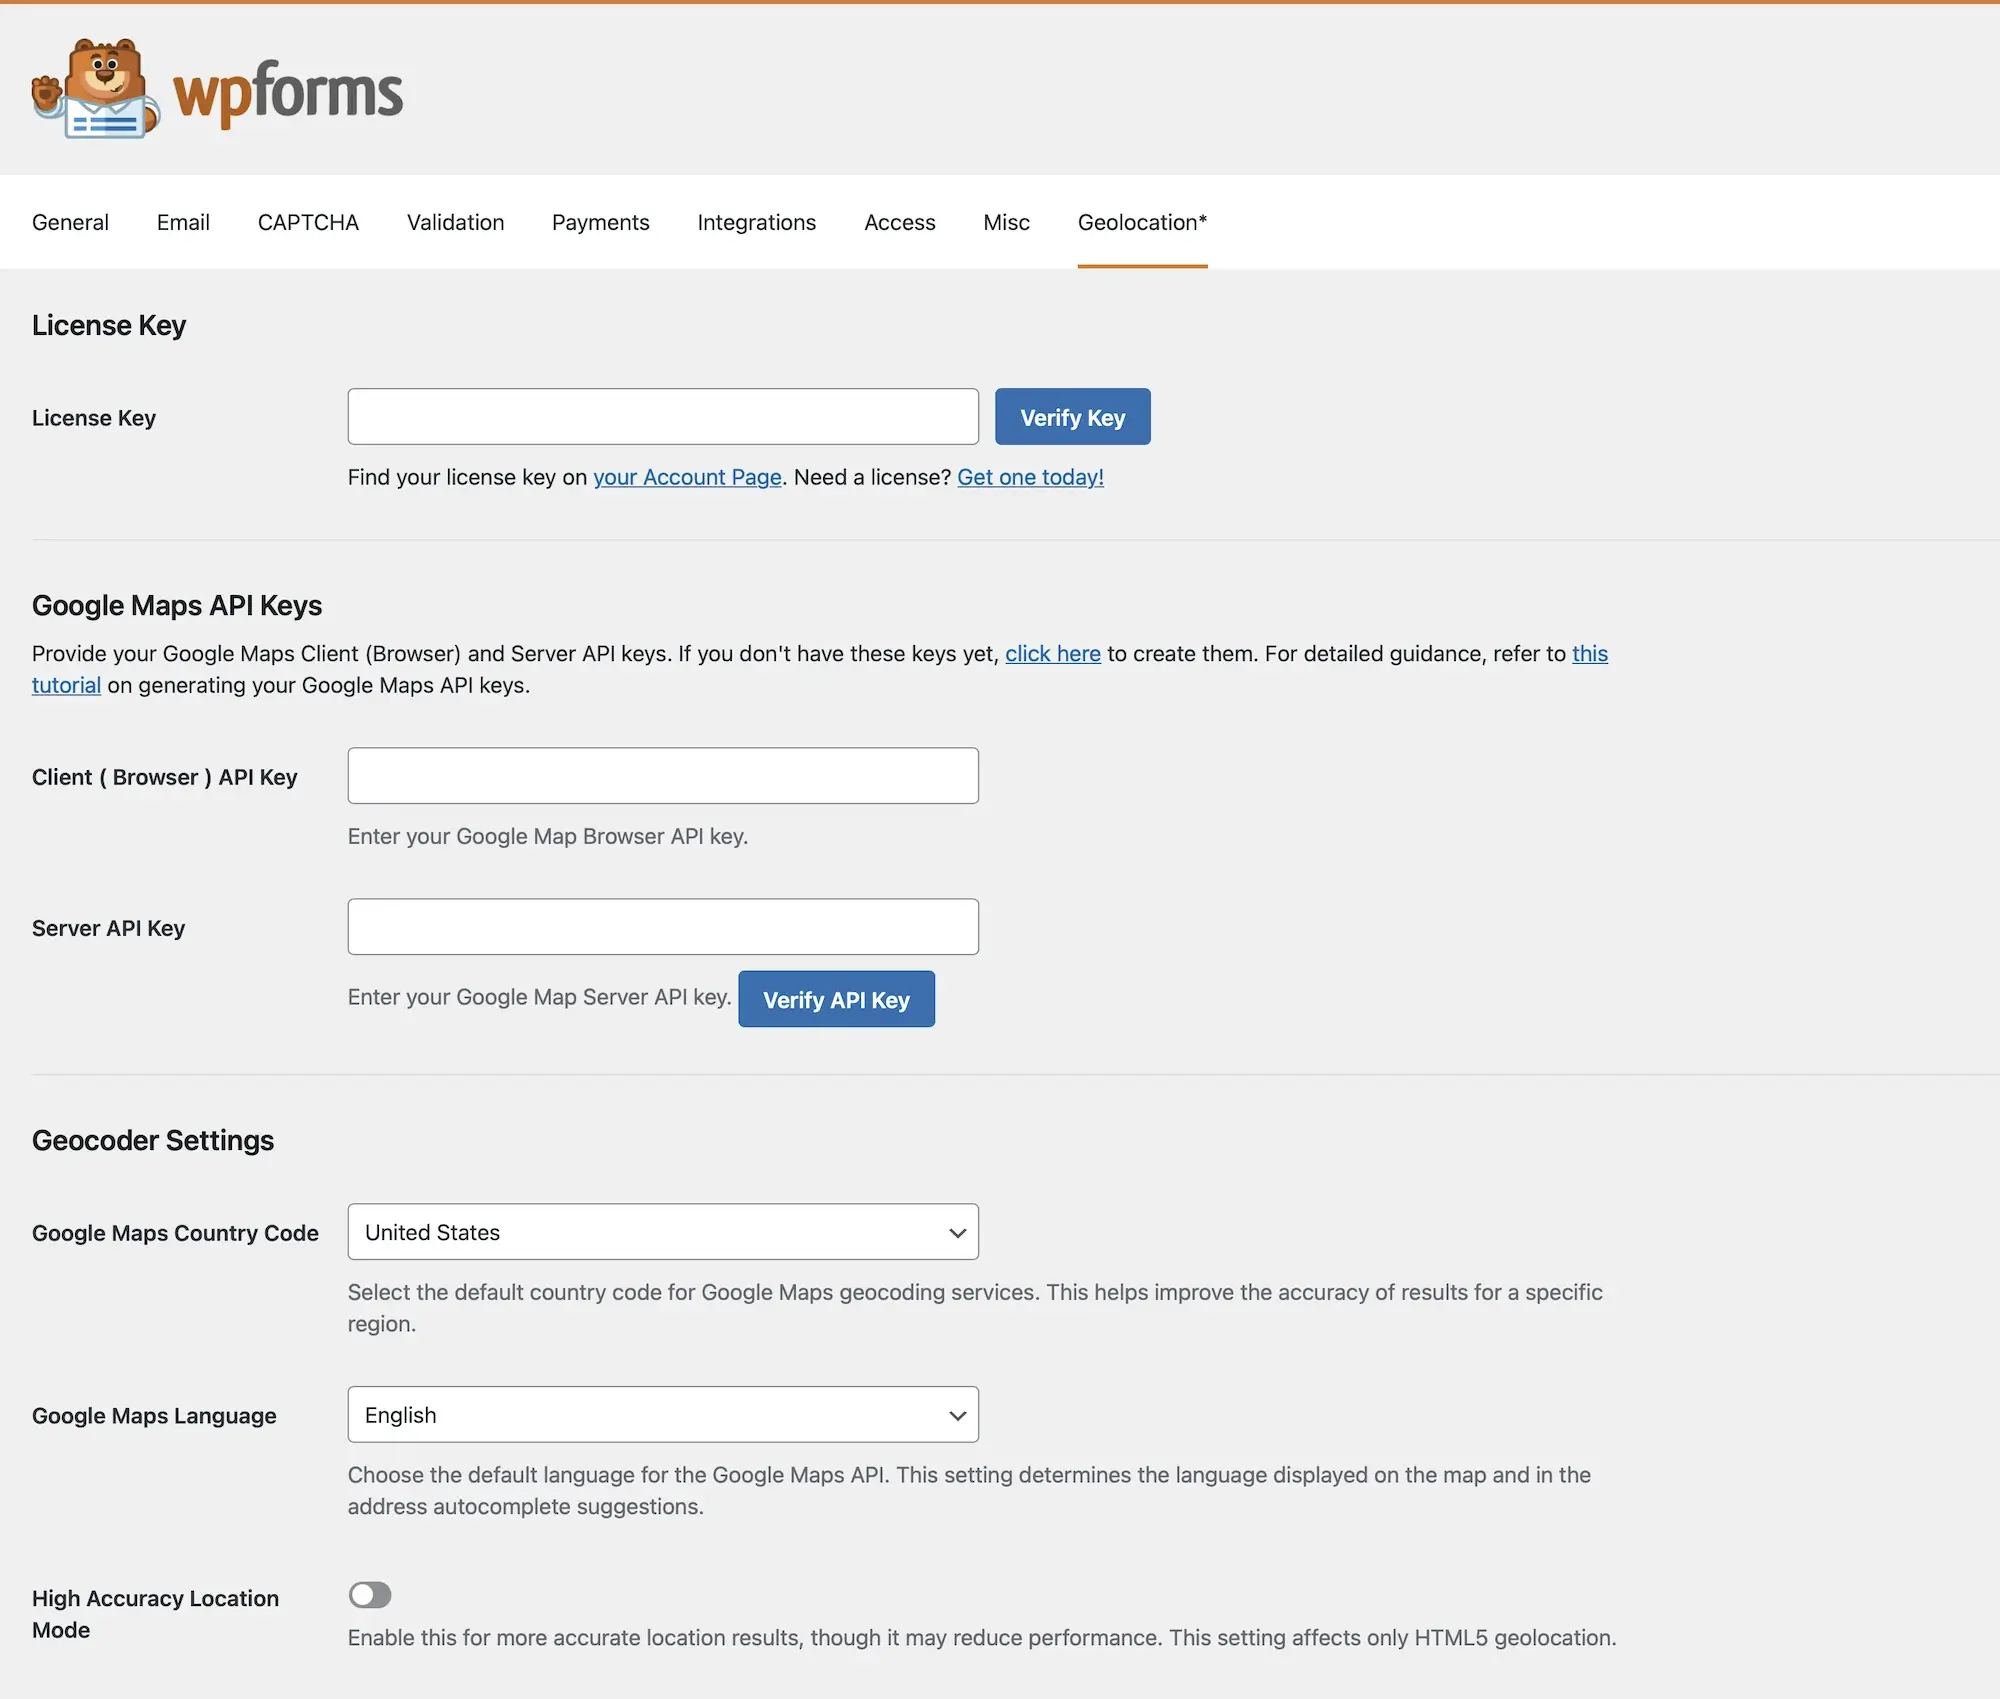2000x1699 pixels.
Task: Expand the Google Maps Country Code dropdown
Action: 662,1231
